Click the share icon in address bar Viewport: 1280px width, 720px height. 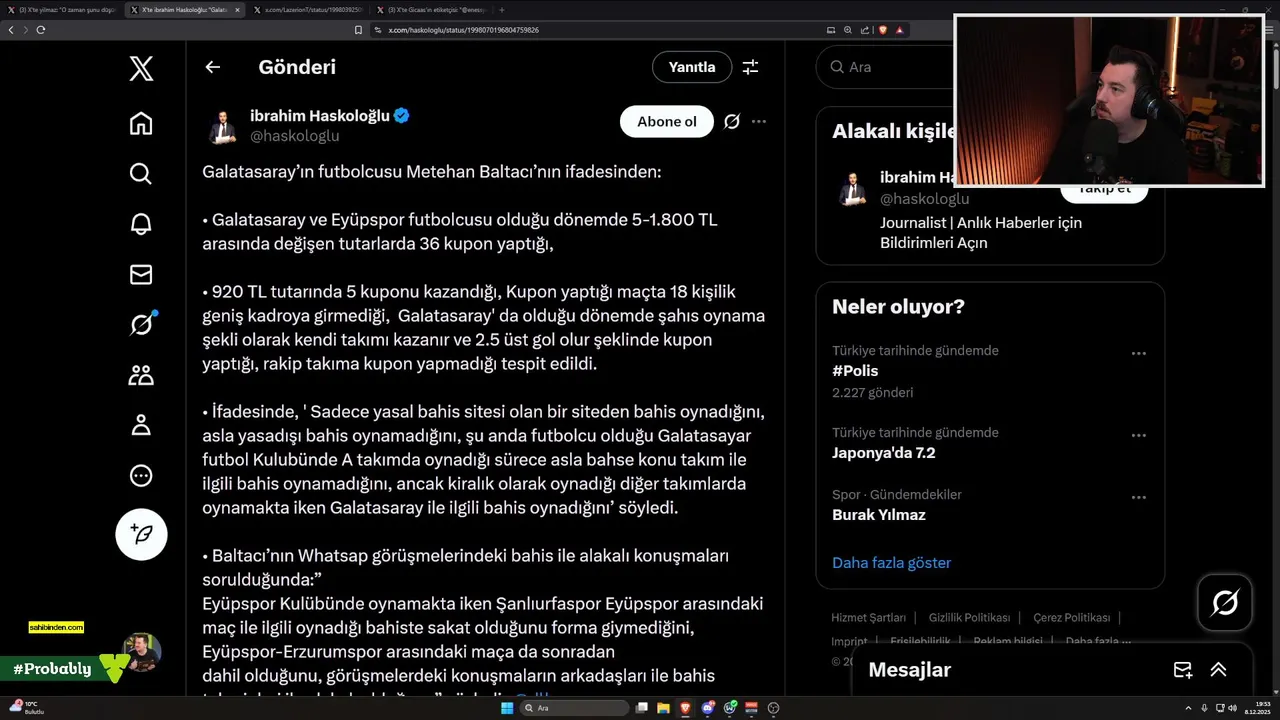[864, 30]
